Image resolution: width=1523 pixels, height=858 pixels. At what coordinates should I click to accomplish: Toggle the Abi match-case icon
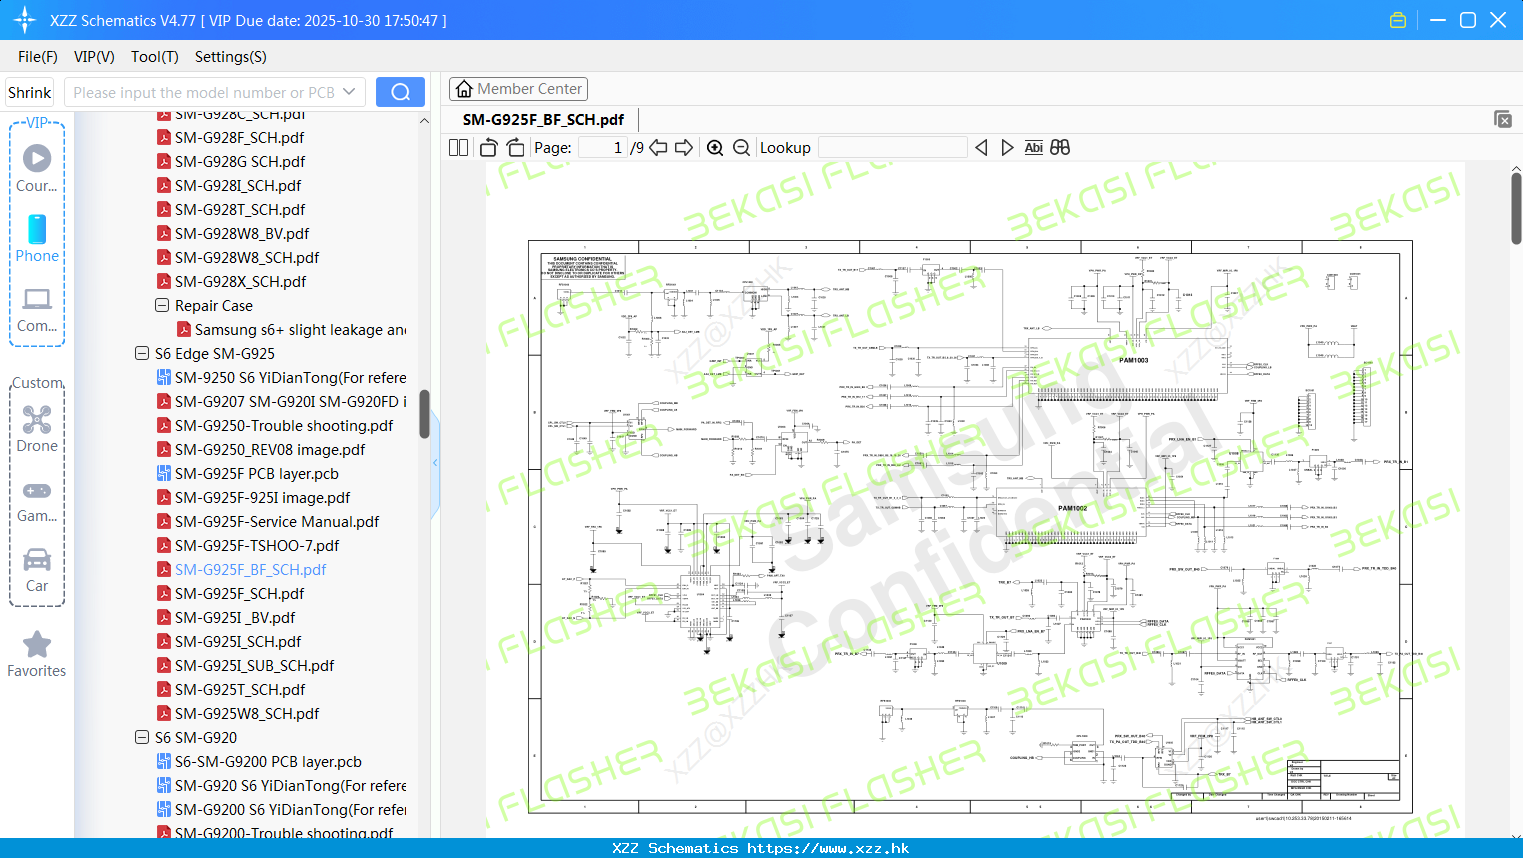(x=1033, y=147)
